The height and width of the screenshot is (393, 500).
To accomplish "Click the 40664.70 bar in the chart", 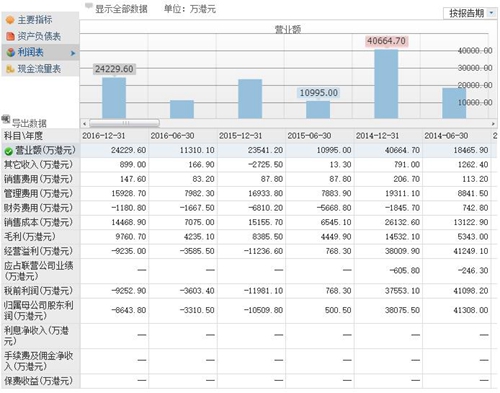I will (386, 84).
